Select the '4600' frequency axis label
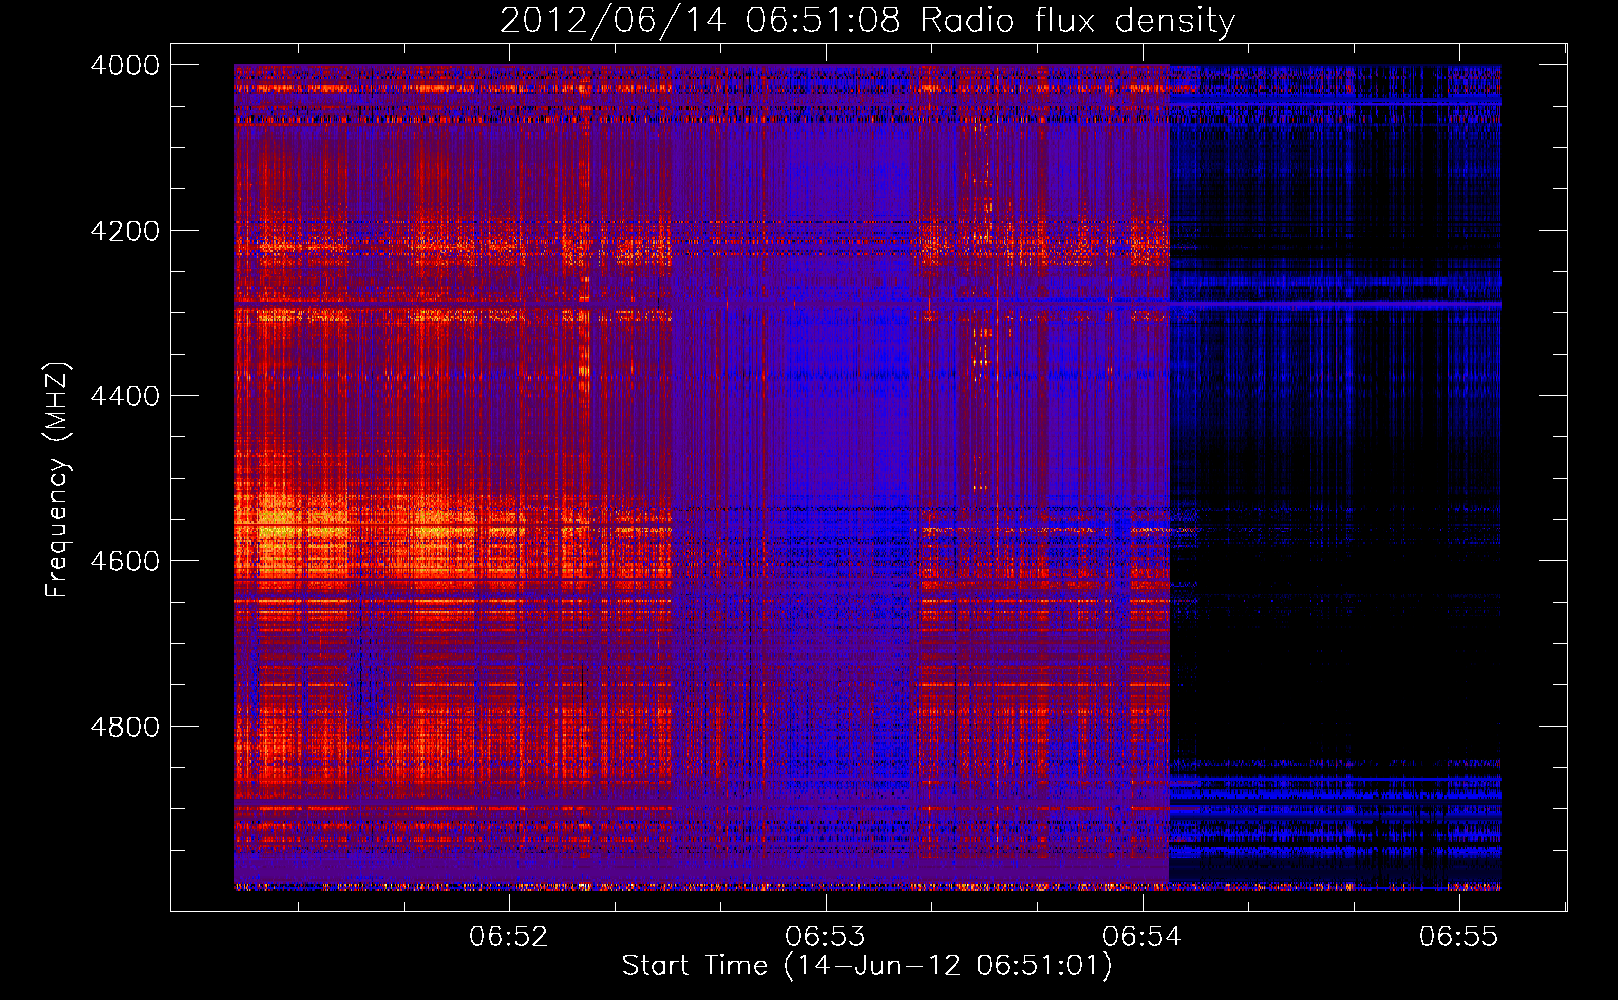 pos(125,561)
